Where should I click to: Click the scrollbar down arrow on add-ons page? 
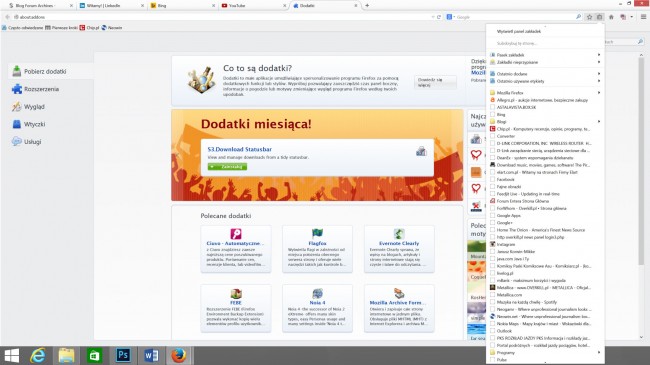click(641, 337)
